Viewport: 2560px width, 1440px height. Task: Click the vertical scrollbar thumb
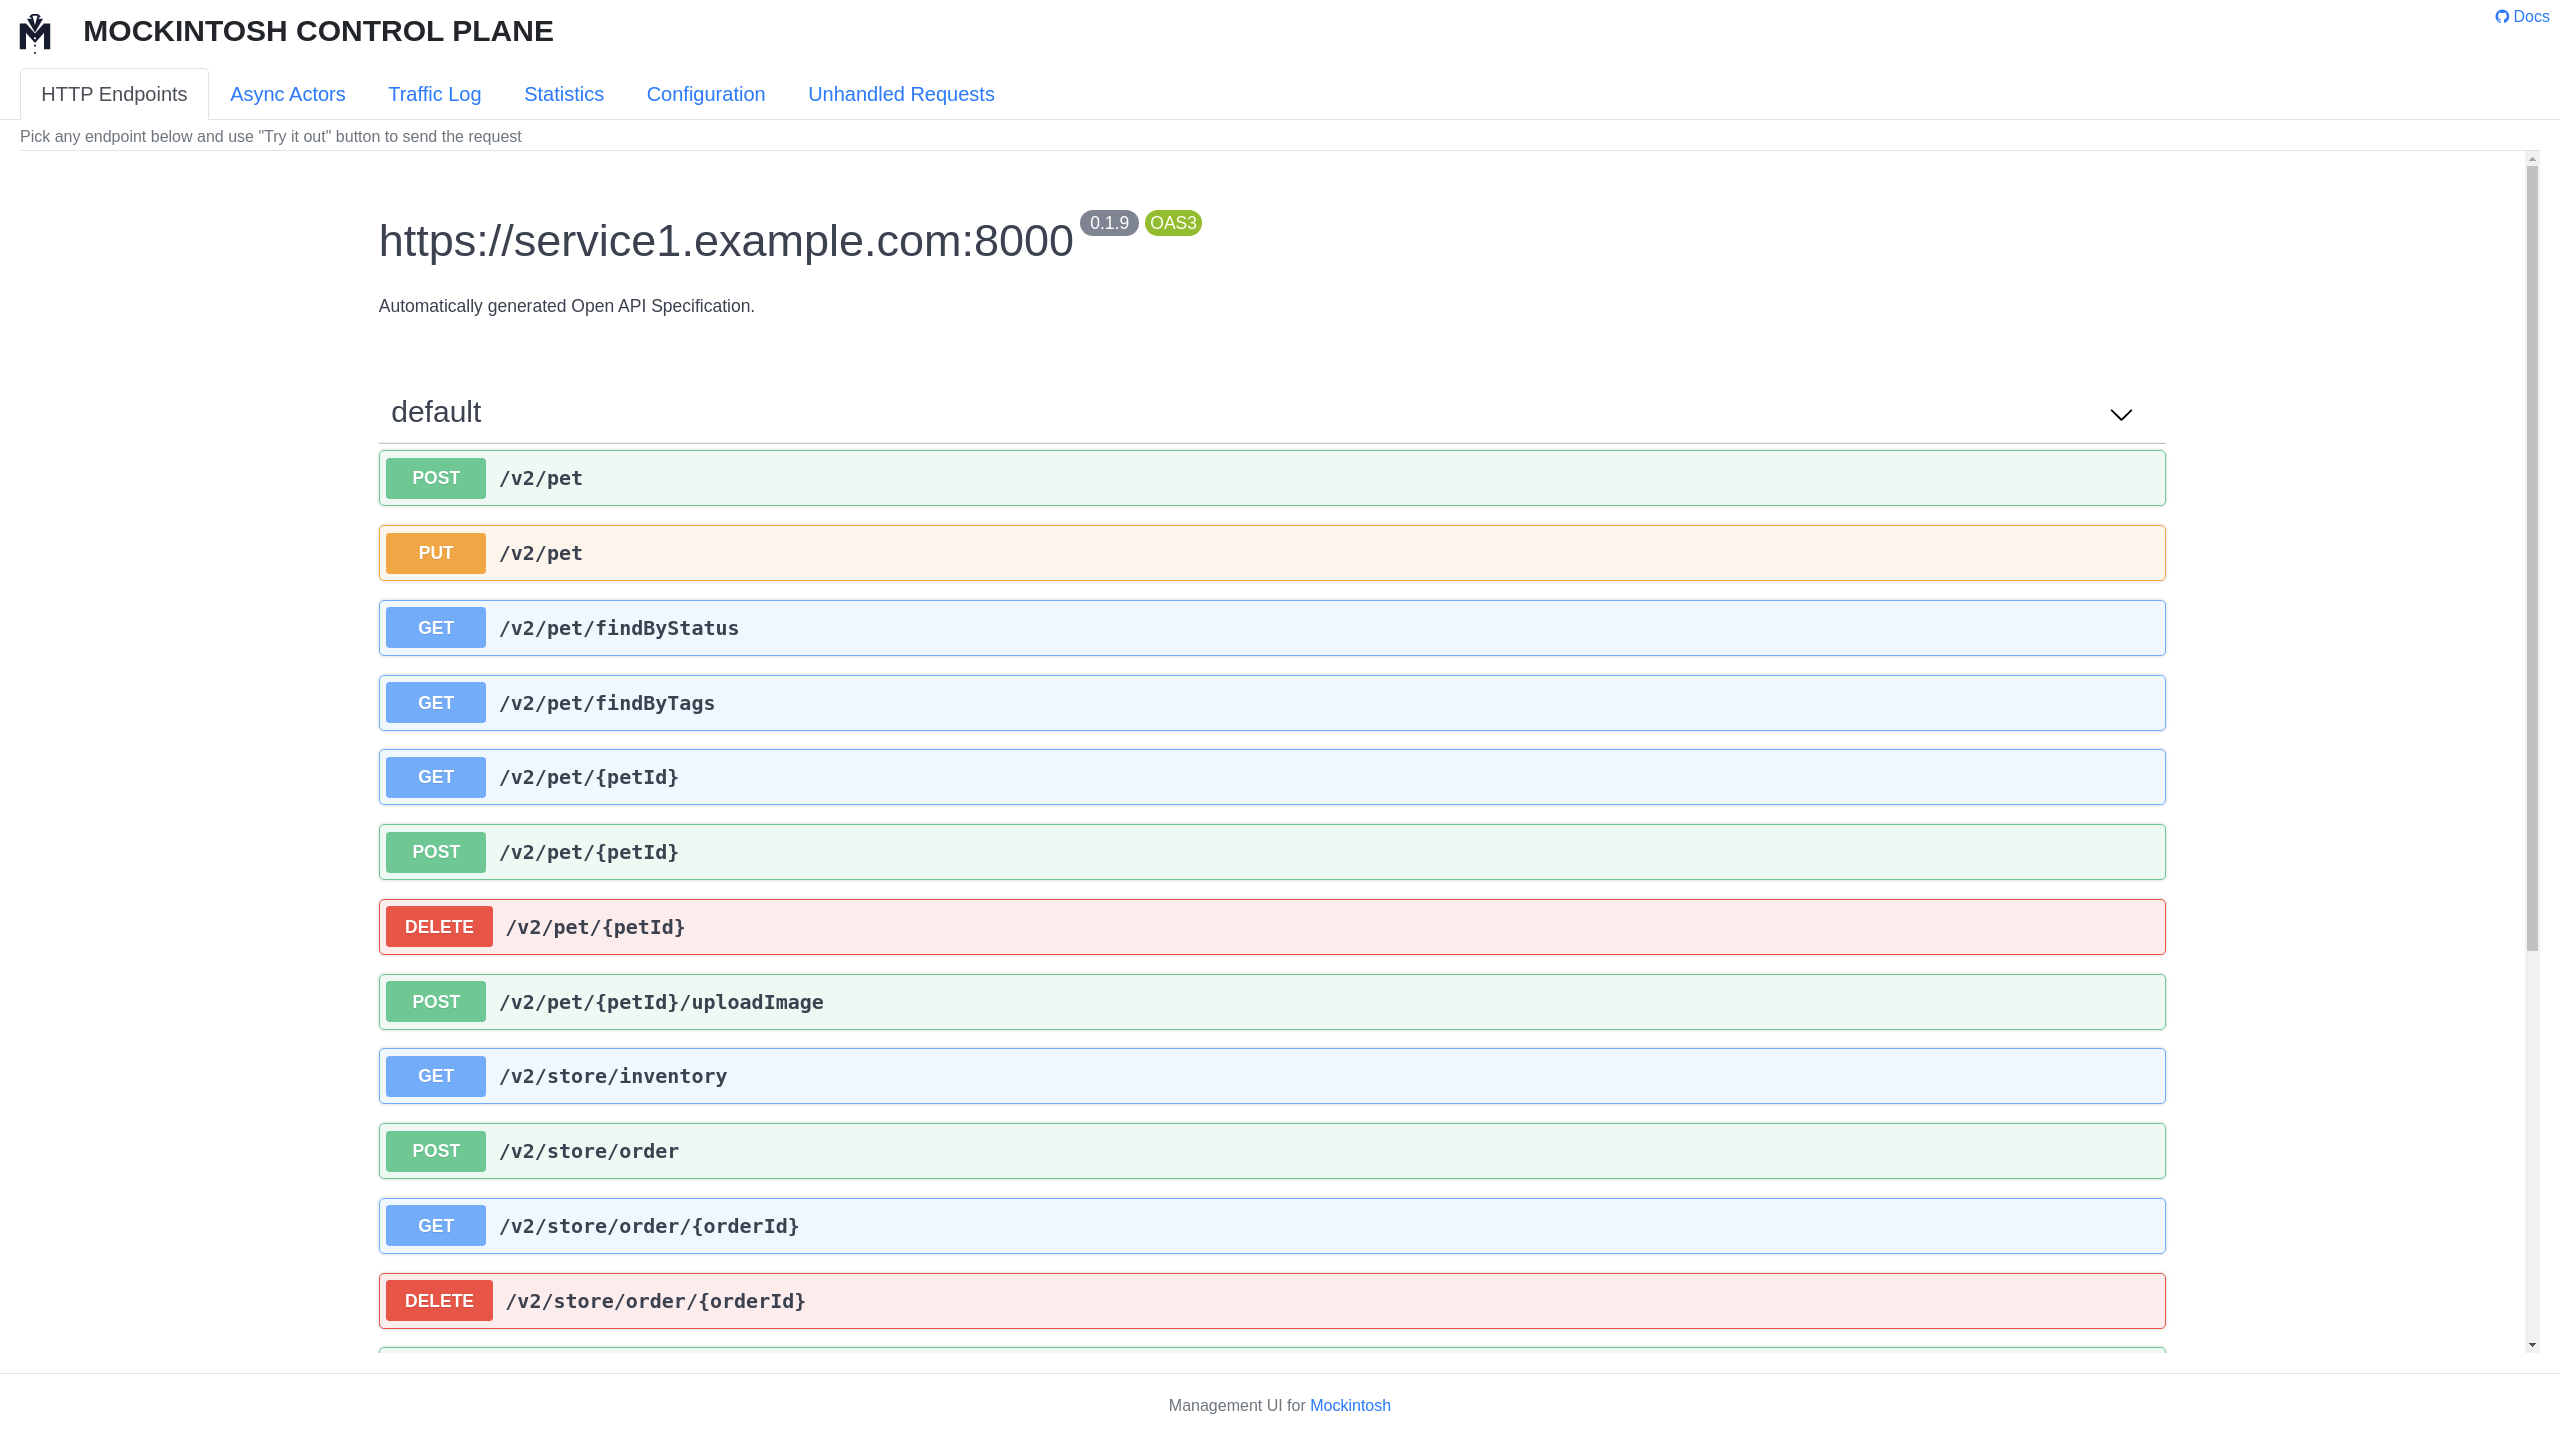2532,558
